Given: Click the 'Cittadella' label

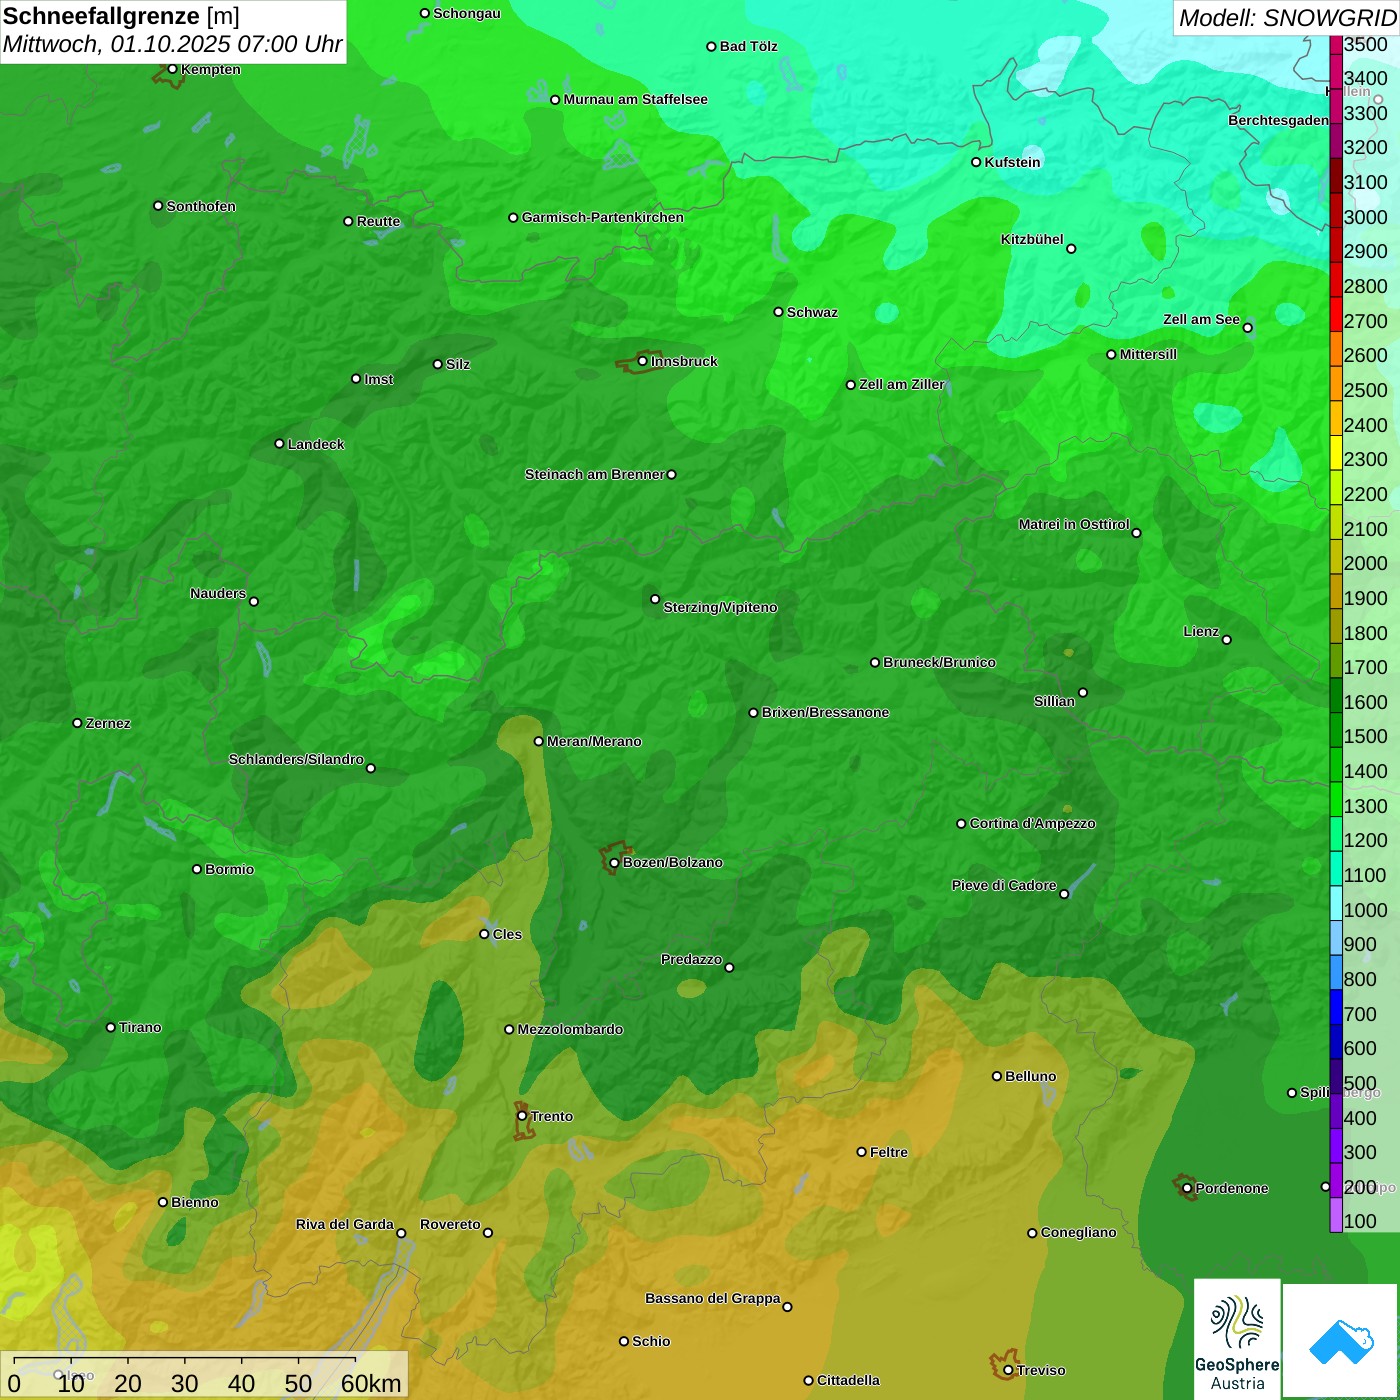Looking at the screenshot, I should 849,1381.
